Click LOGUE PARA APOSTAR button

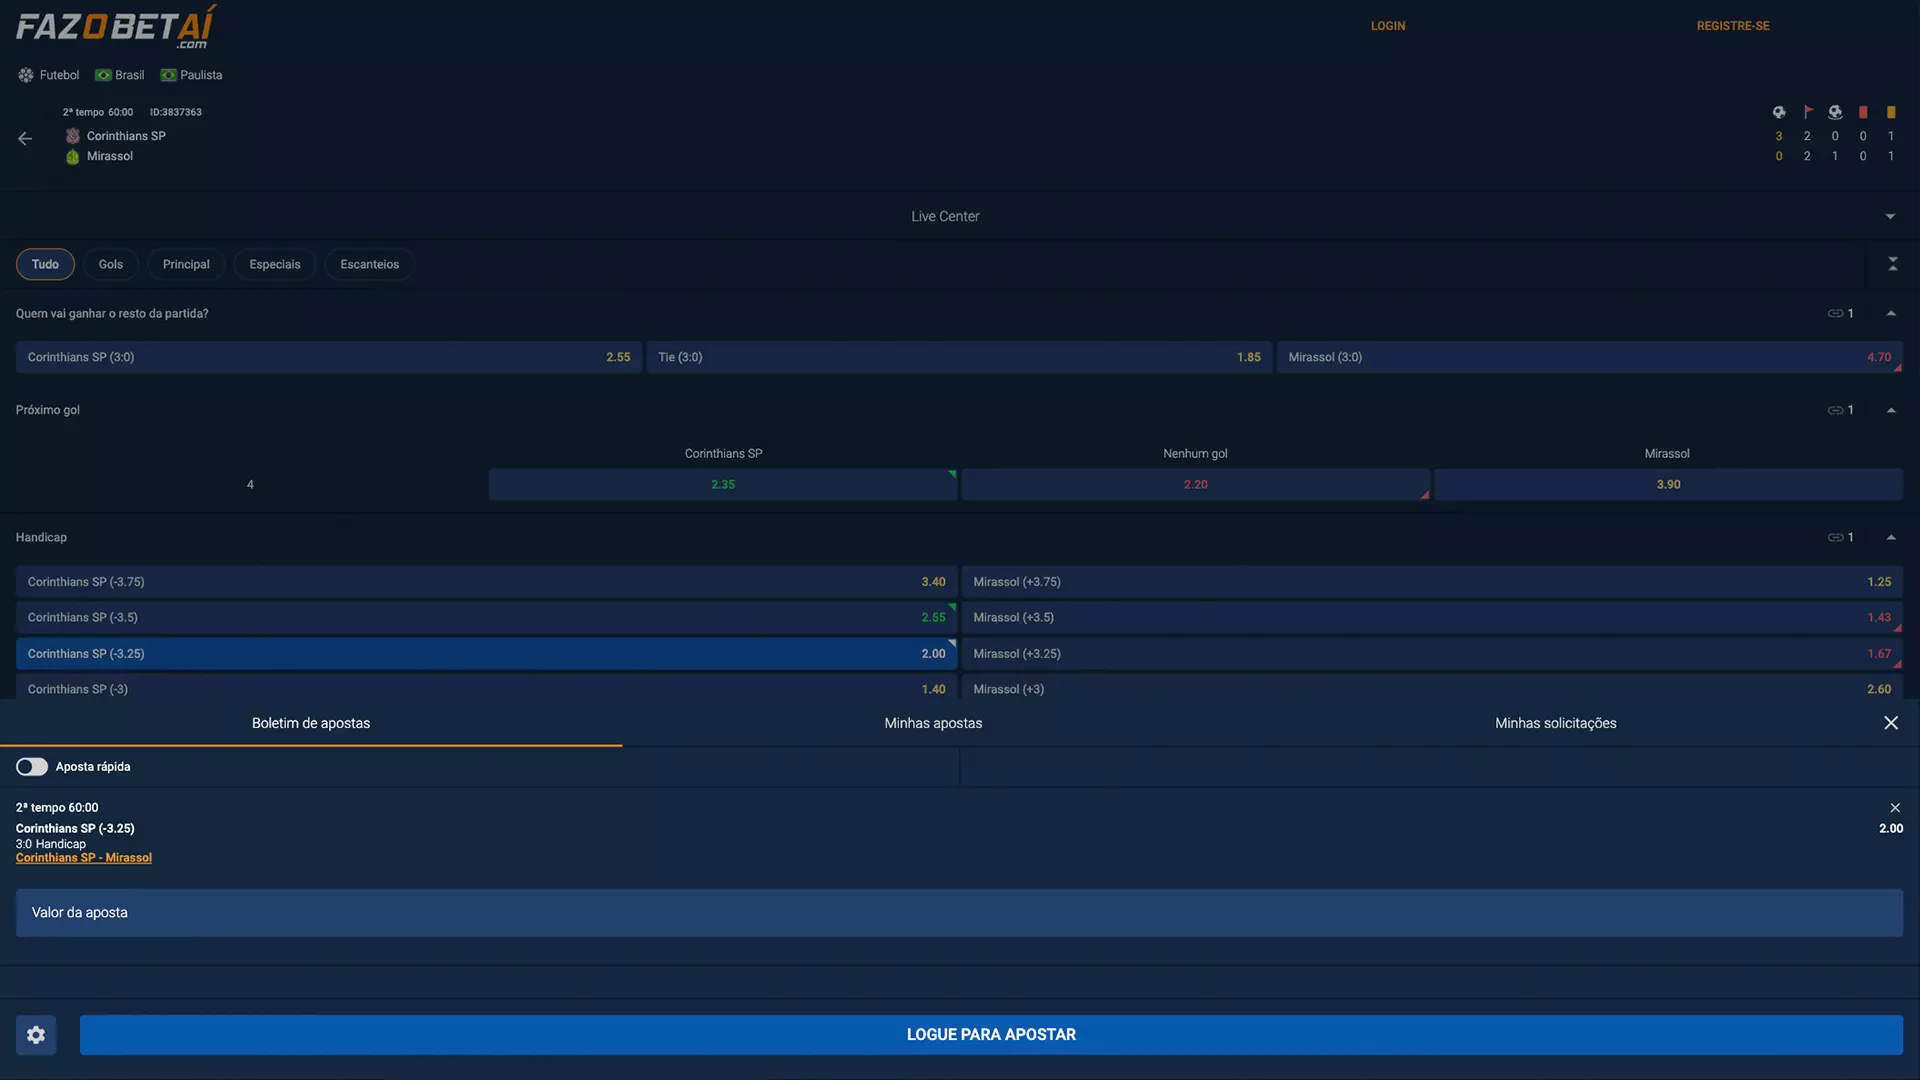point(991,1035)
